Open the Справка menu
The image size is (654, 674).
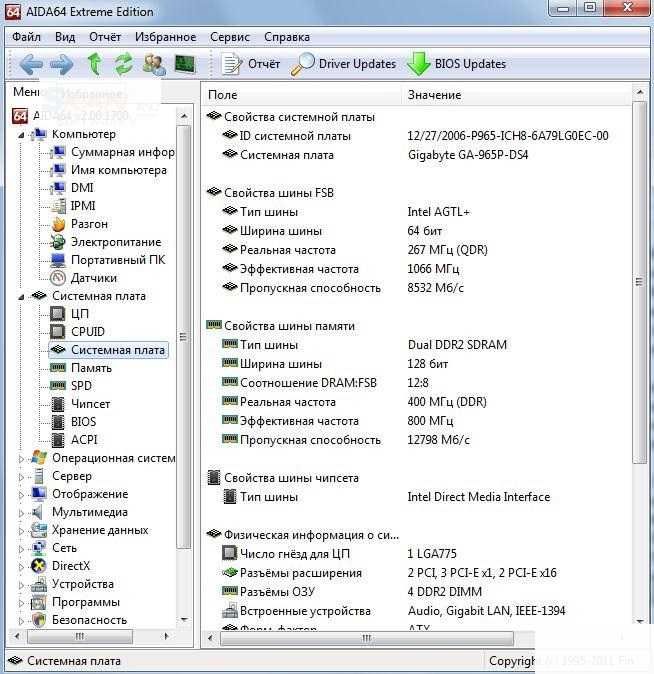click(x=287, y=37)
